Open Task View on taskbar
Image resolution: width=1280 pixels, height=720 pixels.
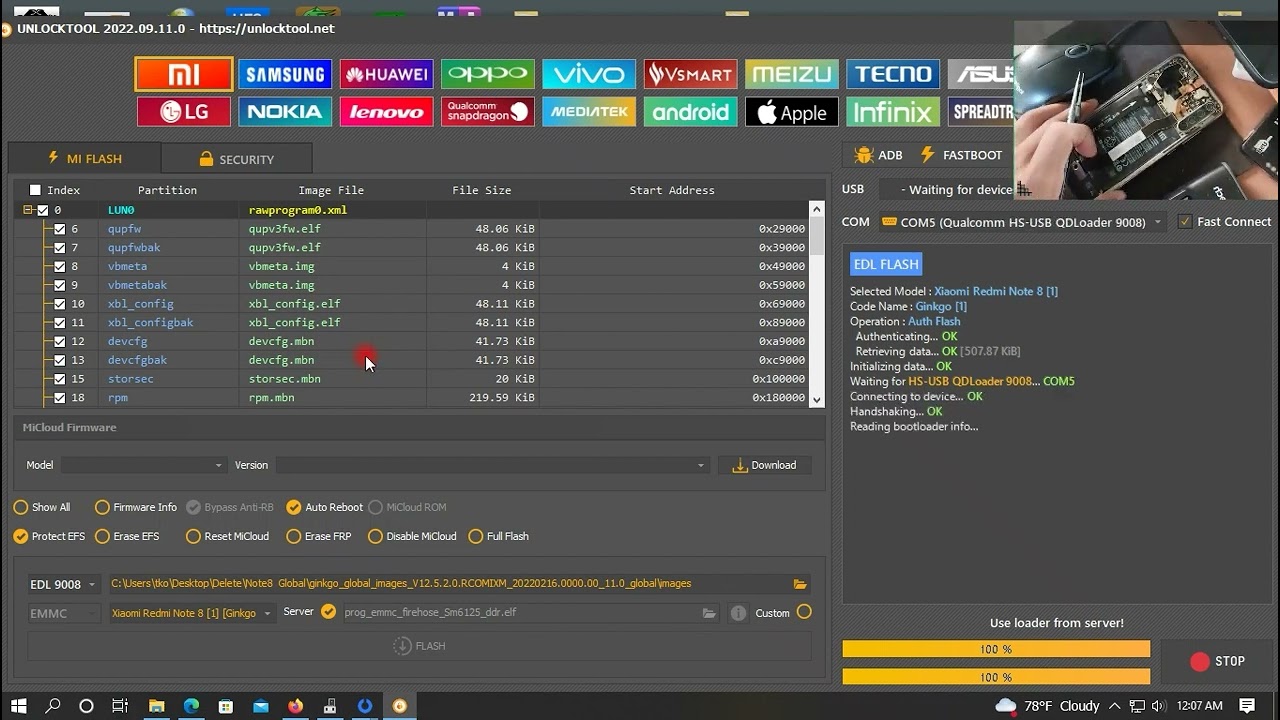coord(120,706)
